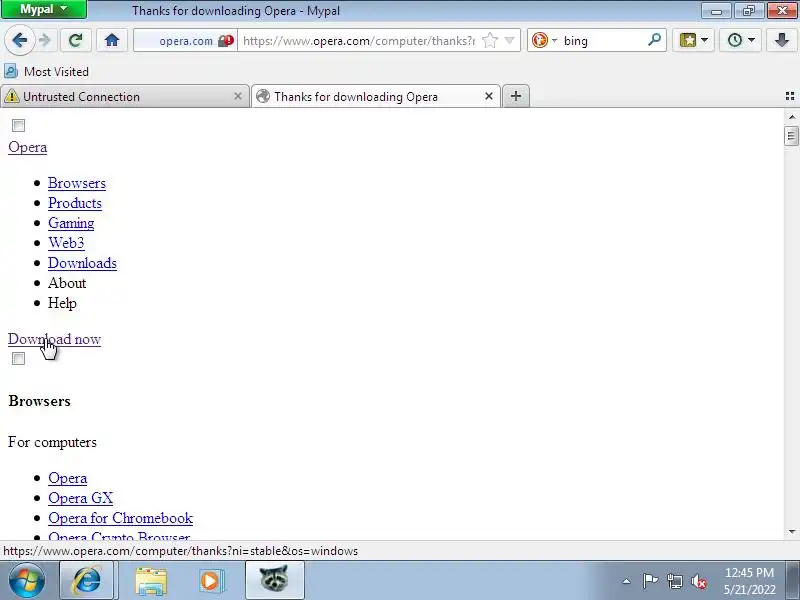Open the Mypal application menu

click(x=44, y=9)
